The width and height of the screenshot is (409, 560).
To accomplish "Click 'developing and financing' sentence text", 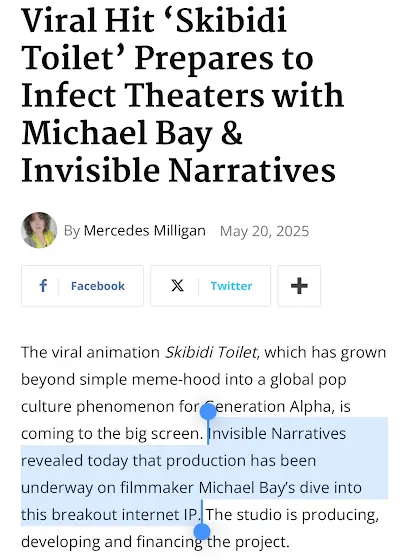I will (112, 542).
